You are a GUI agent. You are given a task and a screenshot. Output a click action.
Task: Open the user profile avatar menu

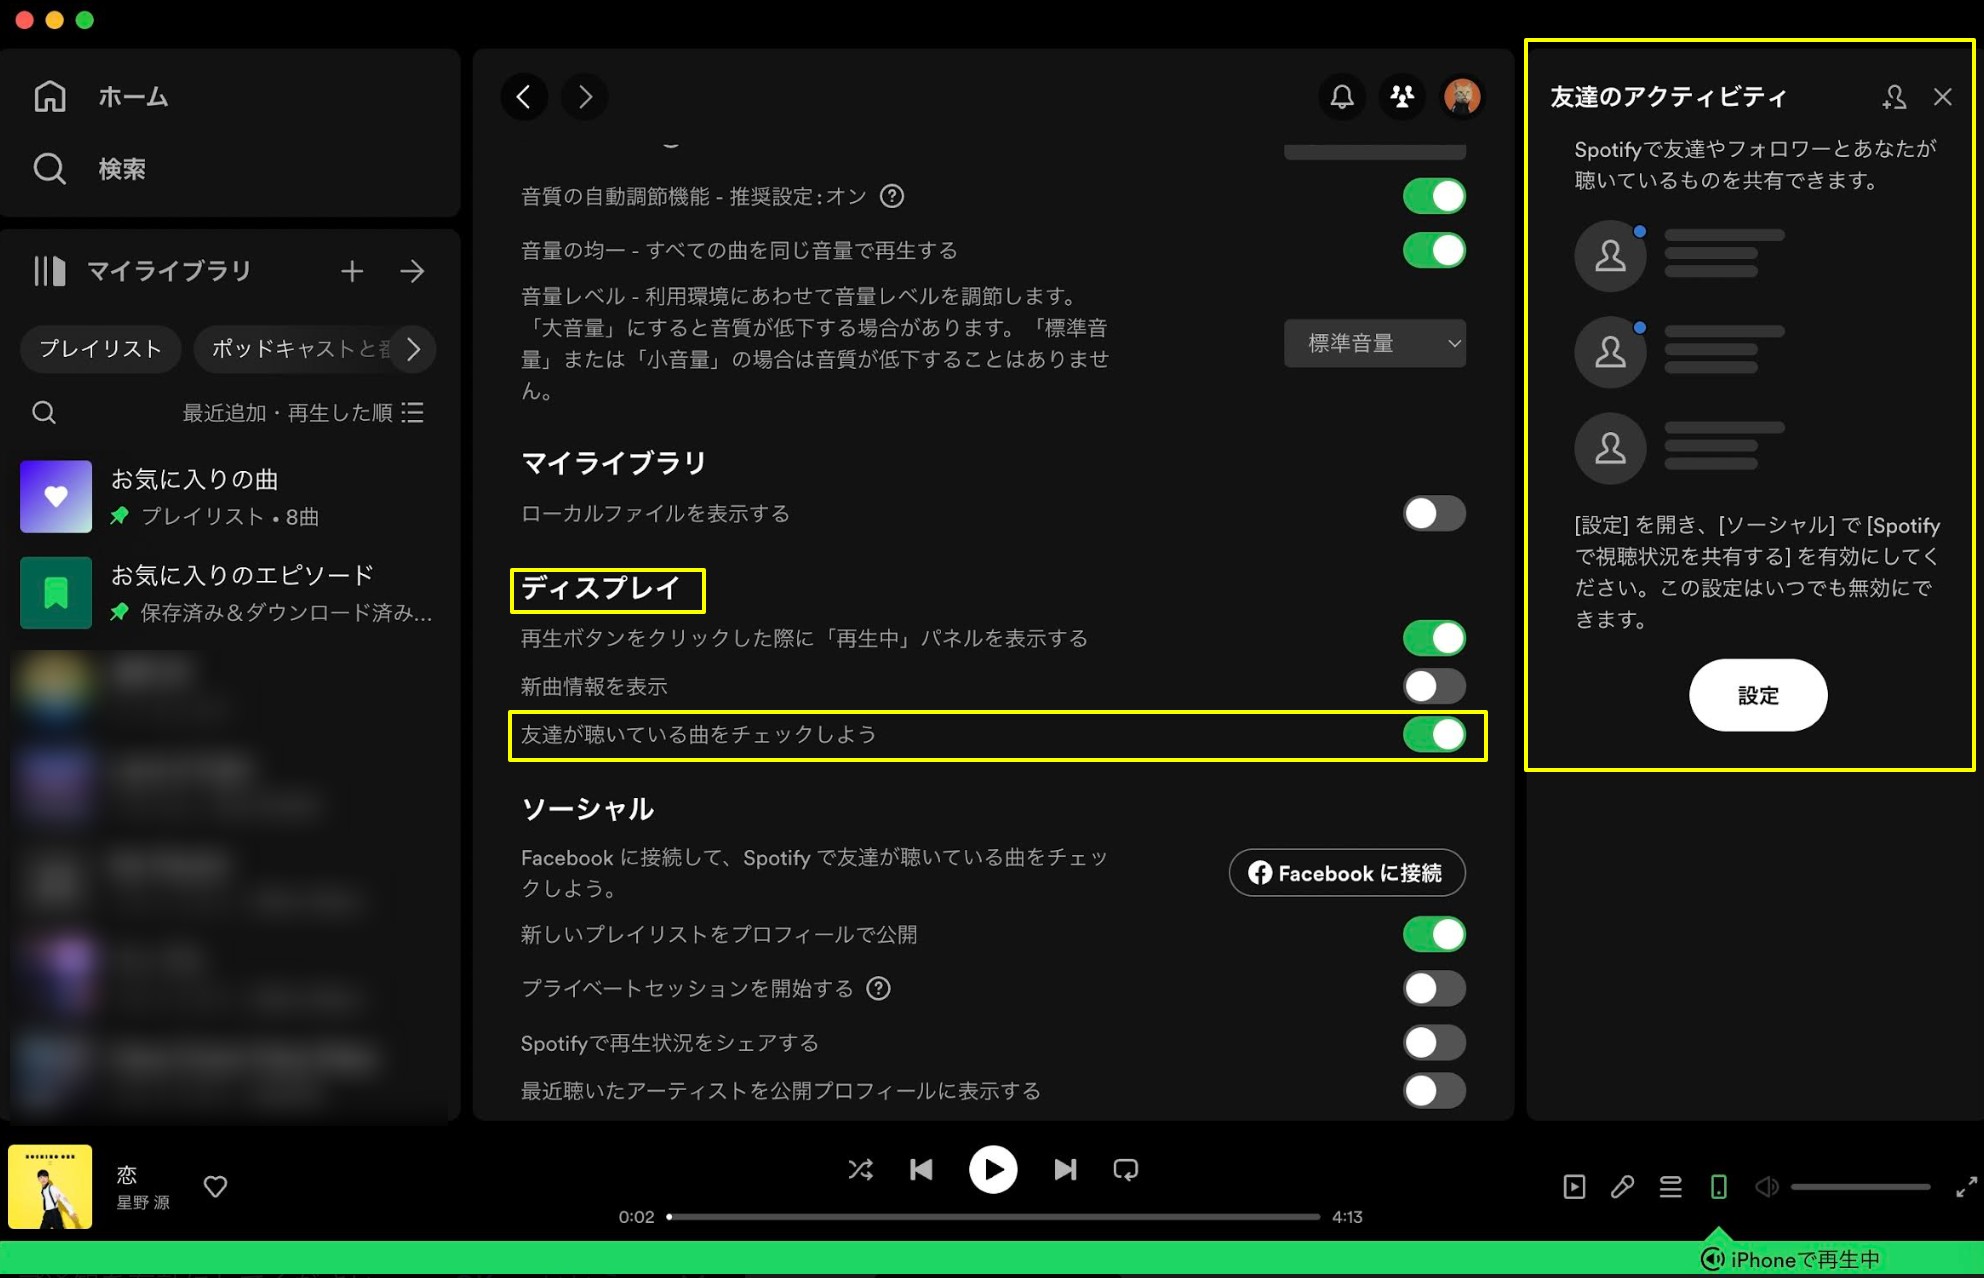[1462, 97]
